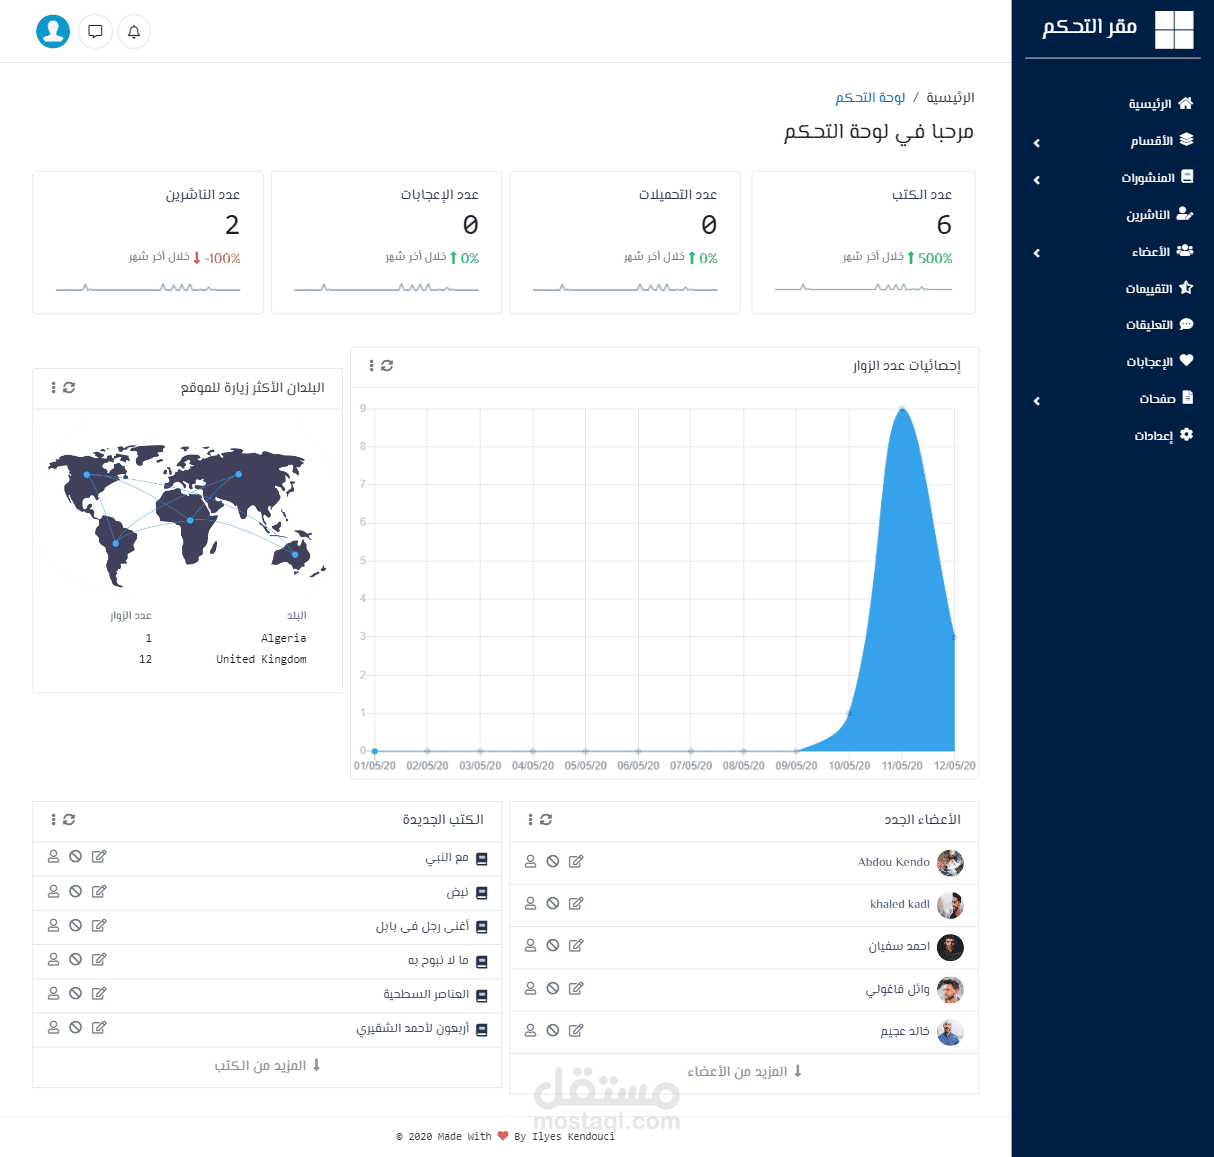This screenshot has height=1157, width=1214.
Task: Edit member Abdou Kendo
Action: tap(576, 862)
